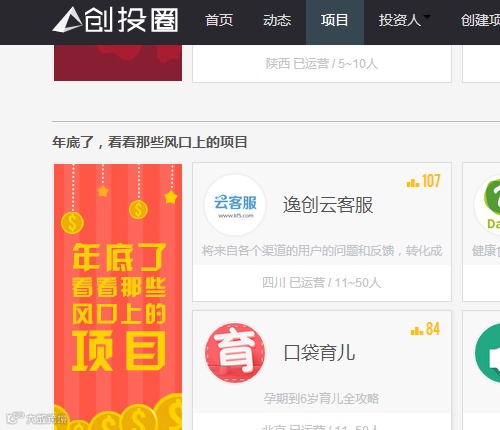
Task: Click the dark red map banner thumbnail
Action: click(x=118, y=63)
